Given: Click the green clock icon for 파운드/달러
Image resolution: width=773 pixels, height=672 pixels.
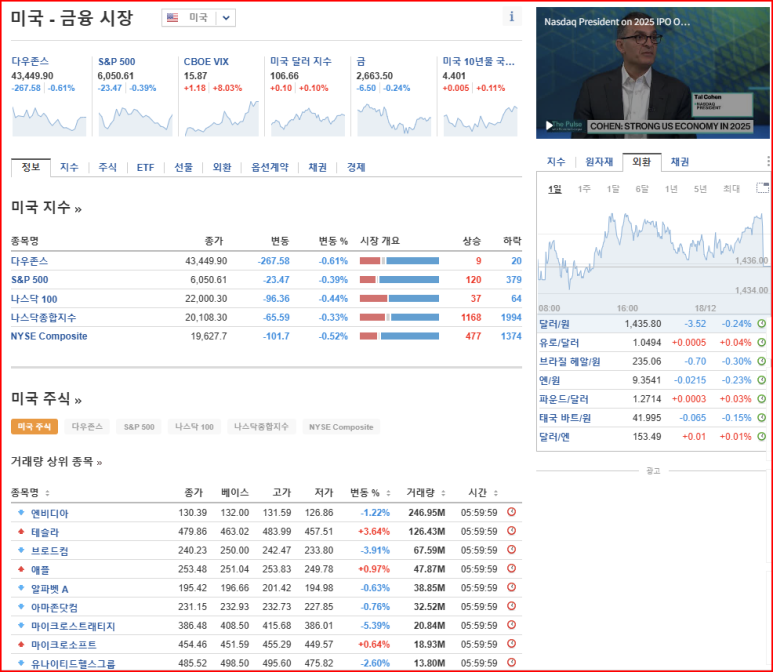Looking at the screenshot, I should (x=762, y=398).
